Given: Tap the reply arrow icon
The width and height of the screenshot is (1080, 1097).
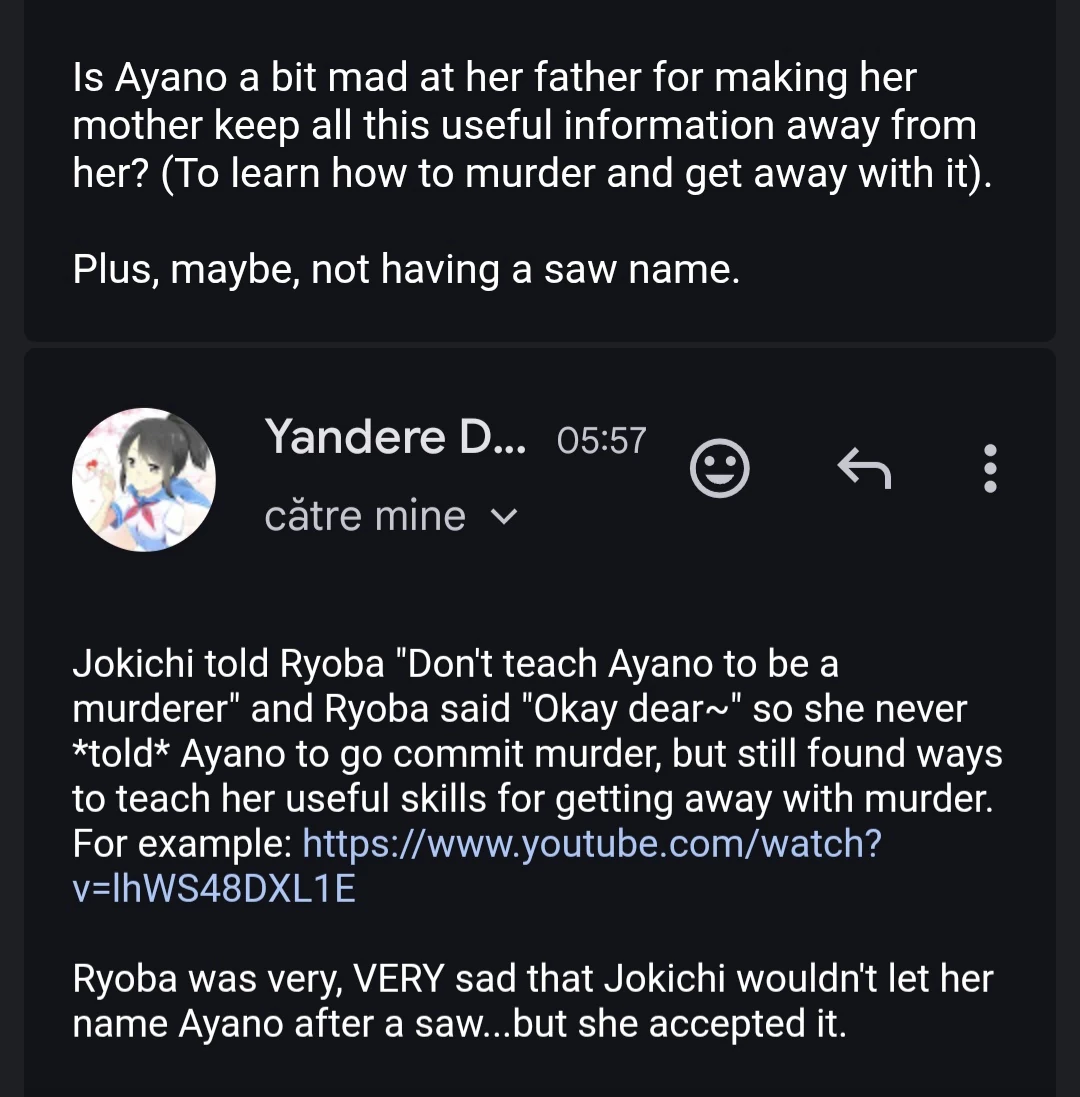Looking at the screenshot, I should [x=863, y=468].
